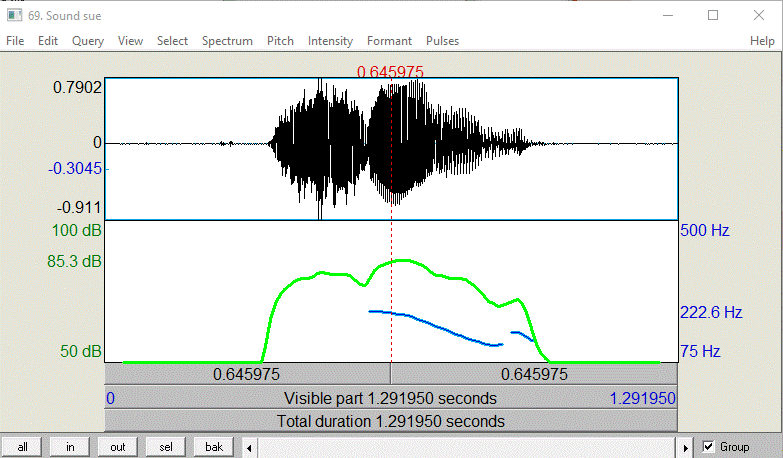The width and height of the screenshot is (783, 458).
Task: Play the Visible part 1.291950 seconds bar
Action: 391,398
